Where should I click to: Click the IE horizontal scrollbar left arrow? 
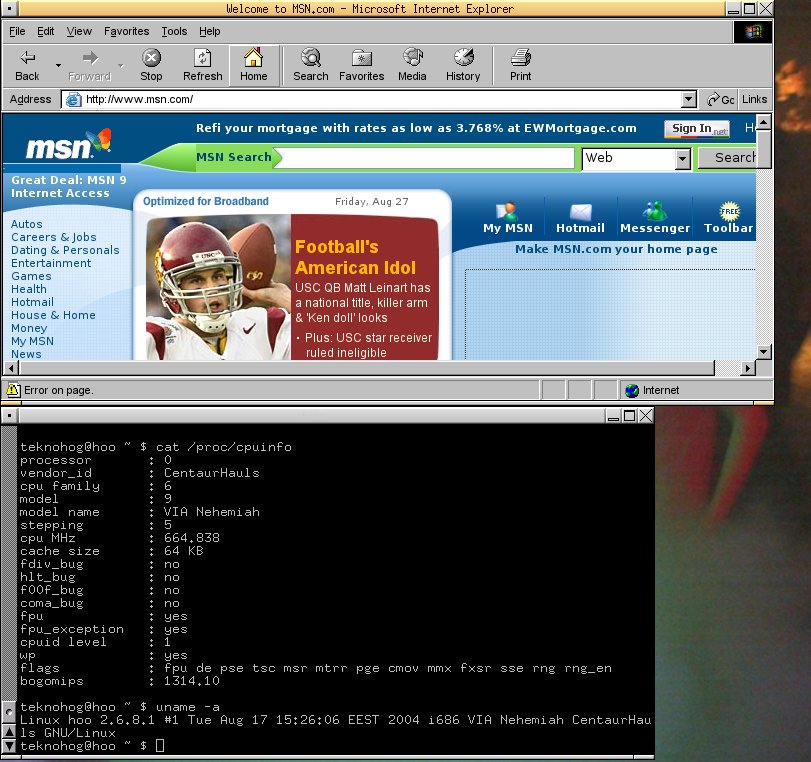[x=11, y=368]
